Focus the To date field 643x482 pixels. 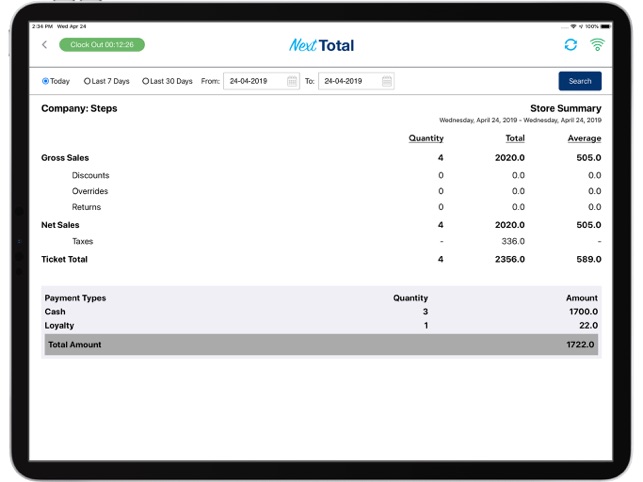coord(356,81)
